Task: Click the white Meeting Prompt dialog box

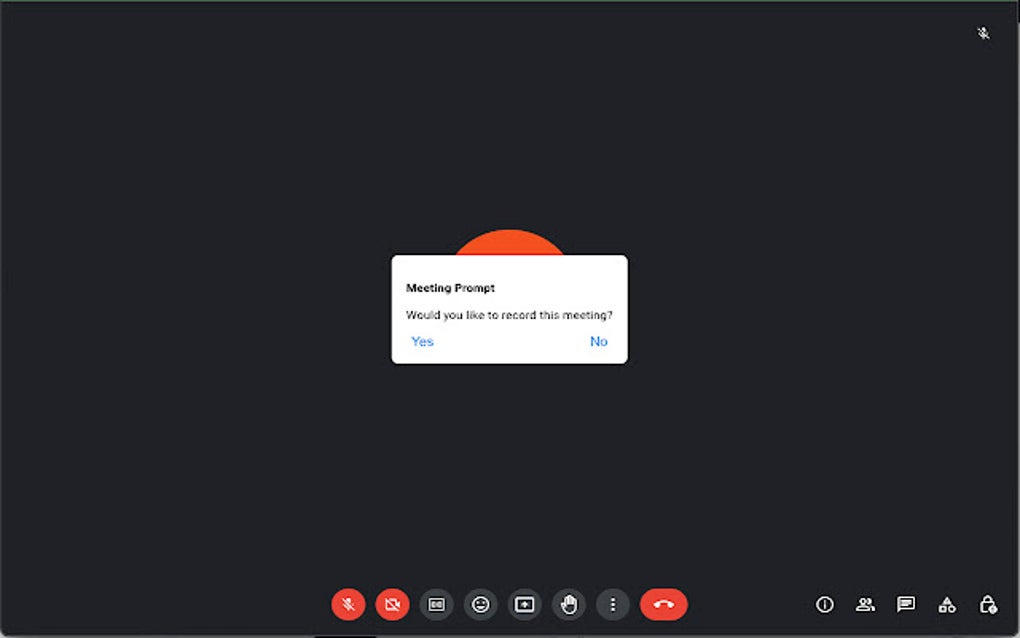Action: coord(509,308)
